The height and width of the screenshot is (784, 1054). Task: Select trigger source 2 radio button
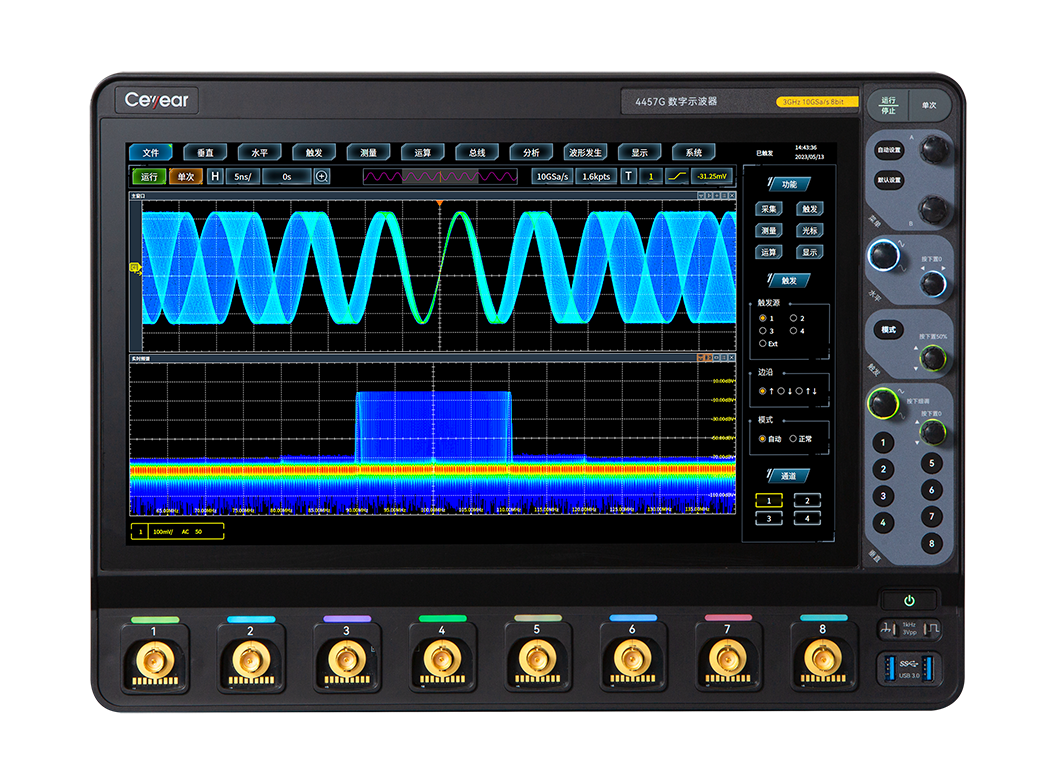794,318
